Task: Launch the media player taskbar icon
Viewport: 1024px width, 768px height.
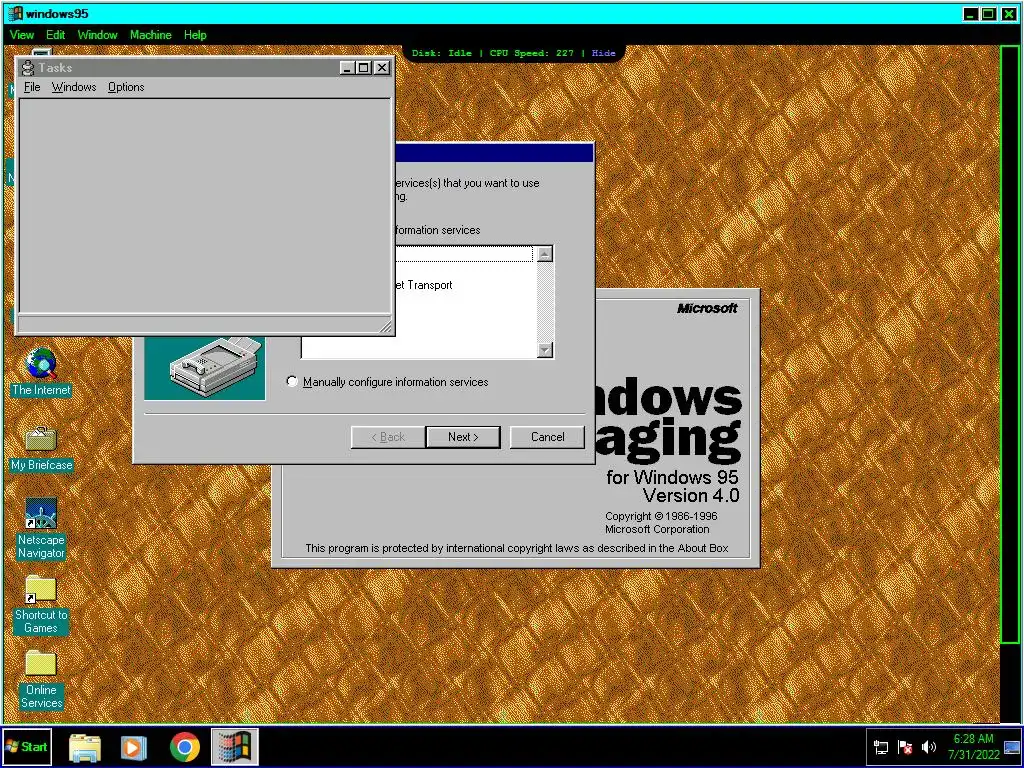Action: click(133, 746)
